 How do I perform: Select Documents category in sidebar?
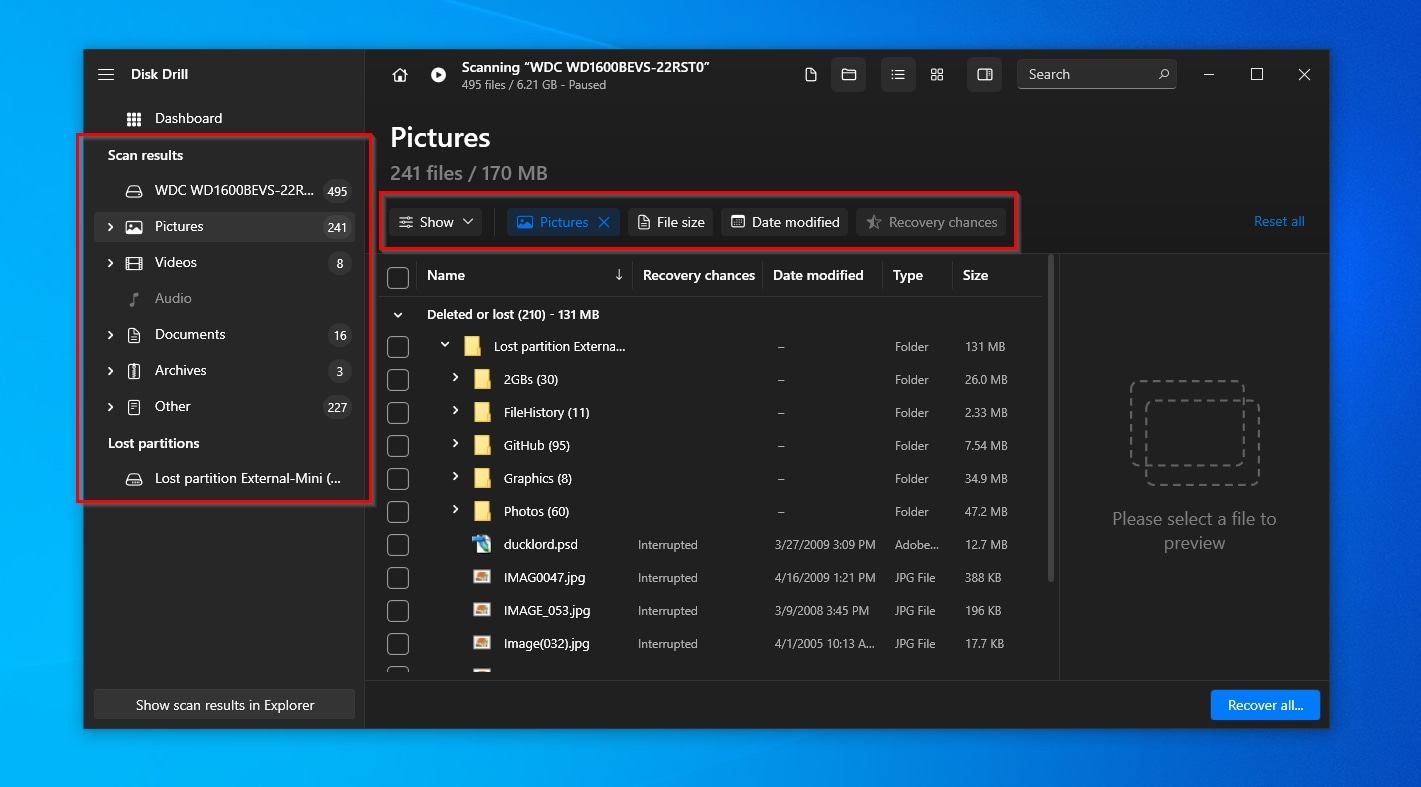click(224, 335)
